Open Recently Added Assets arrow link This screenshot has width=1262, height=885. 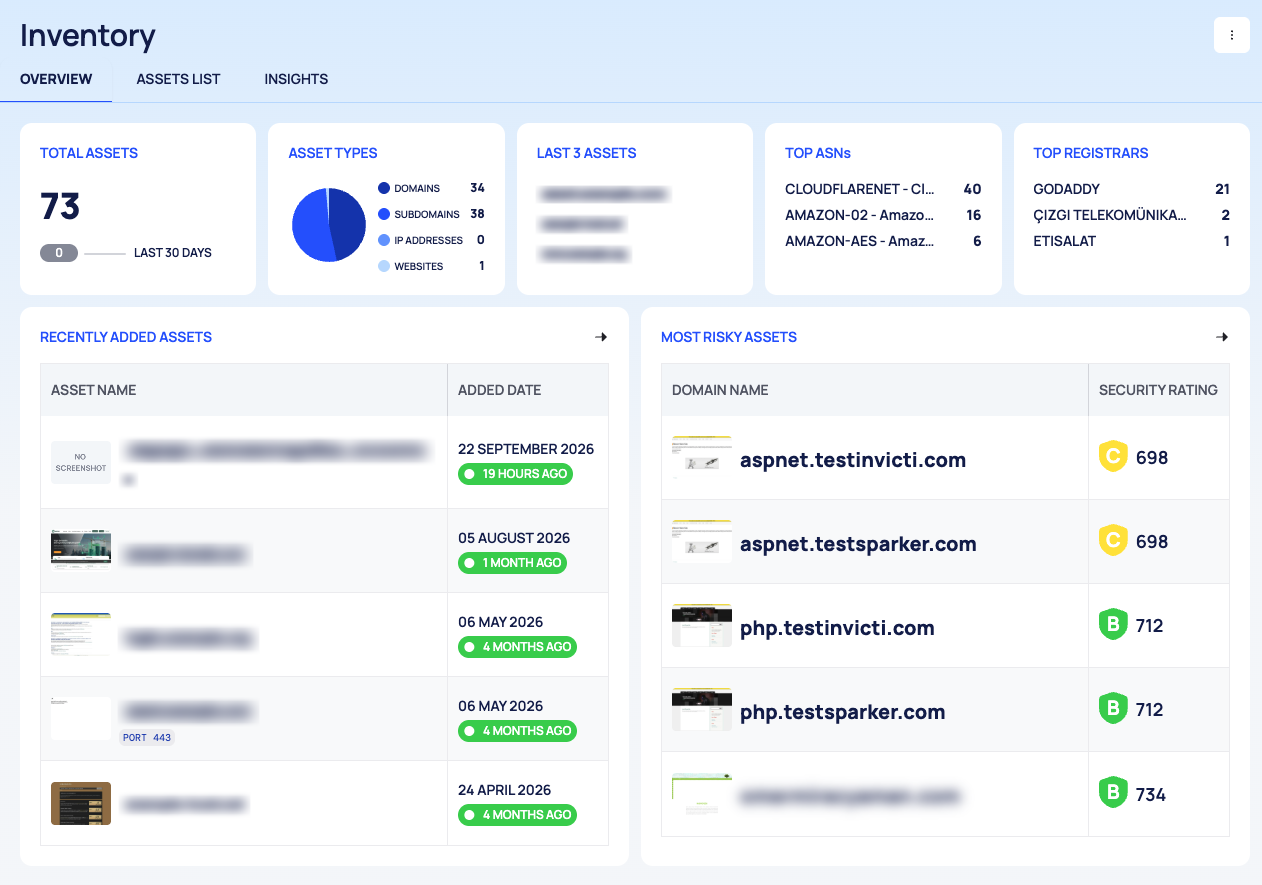tap(601, 337)
